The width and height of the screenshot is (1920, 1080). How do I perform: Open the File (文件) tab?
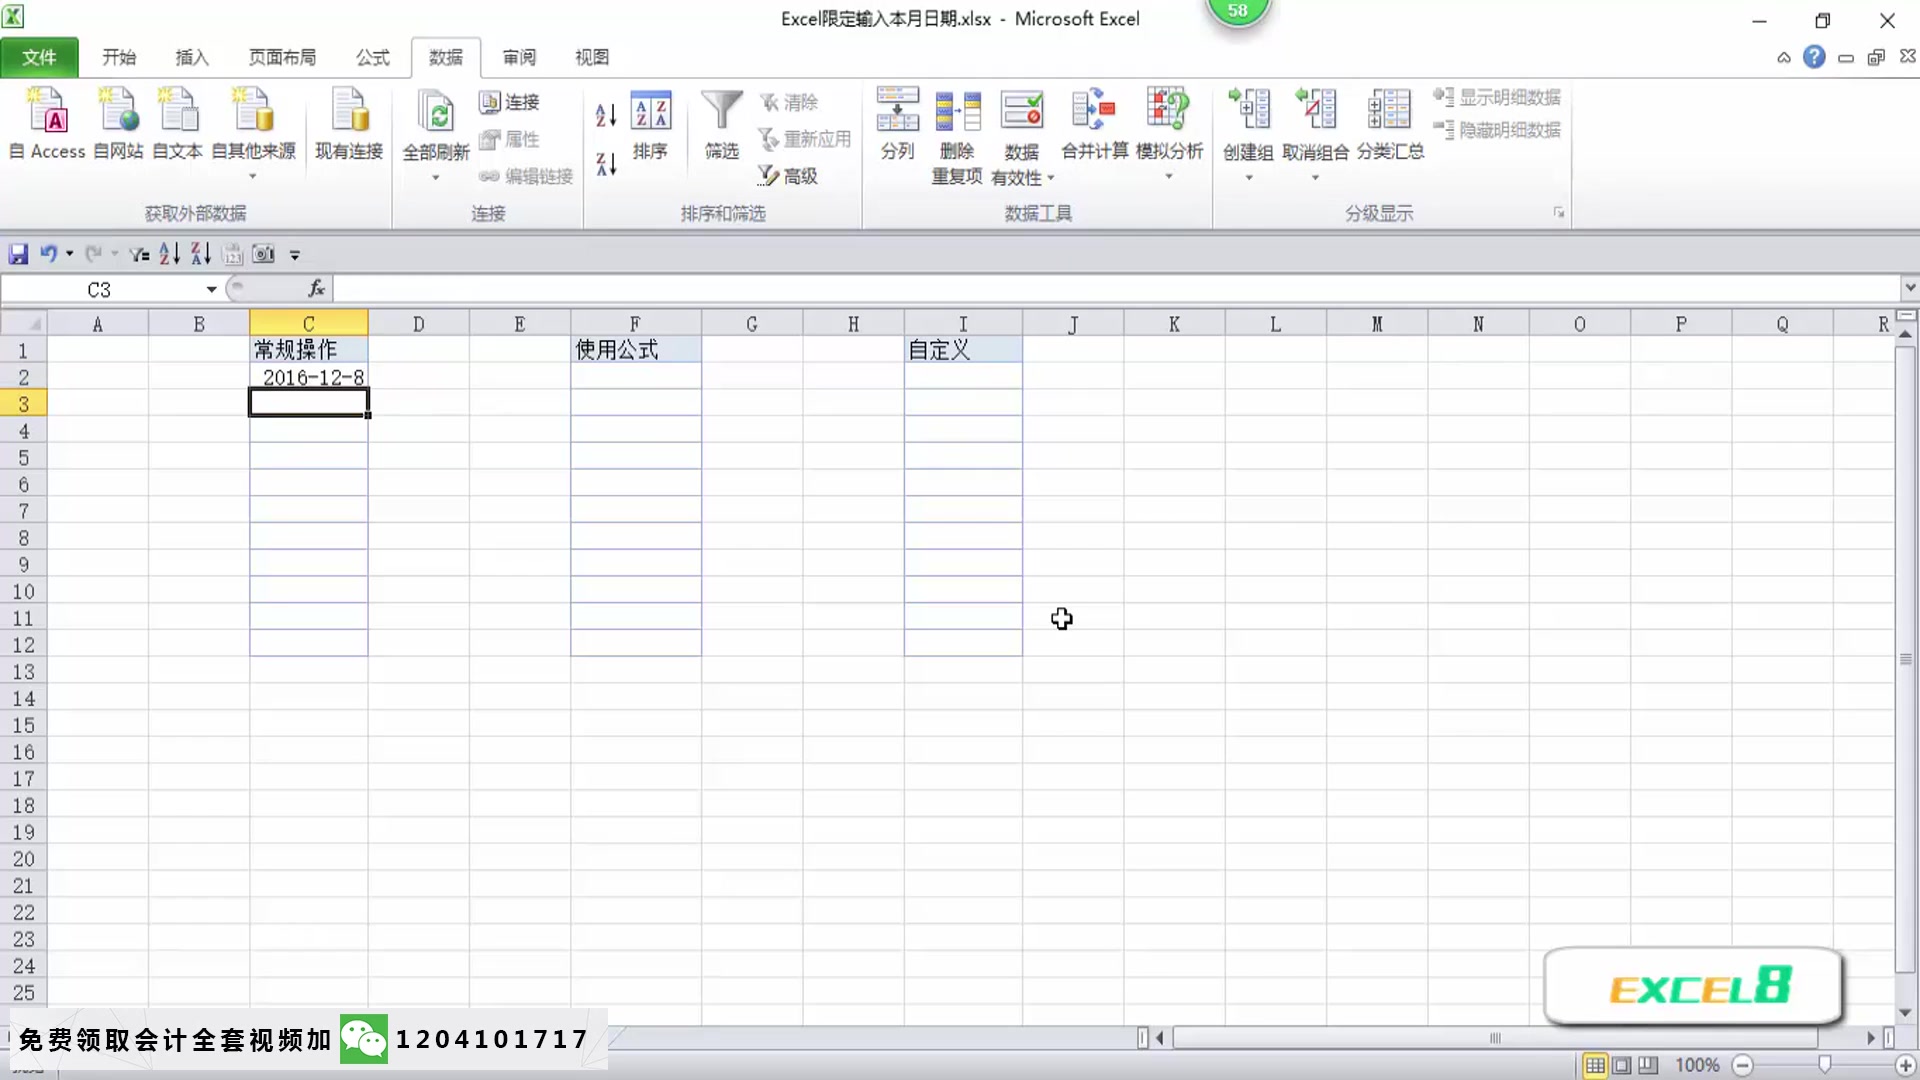[x=39, y=57]
